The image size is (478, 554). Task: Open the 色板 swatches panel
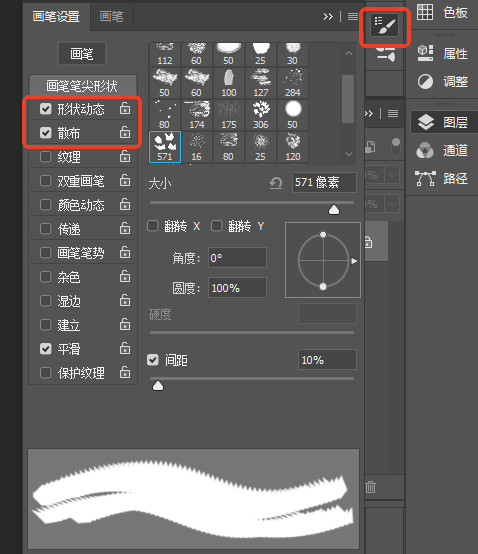click(442, 12)
